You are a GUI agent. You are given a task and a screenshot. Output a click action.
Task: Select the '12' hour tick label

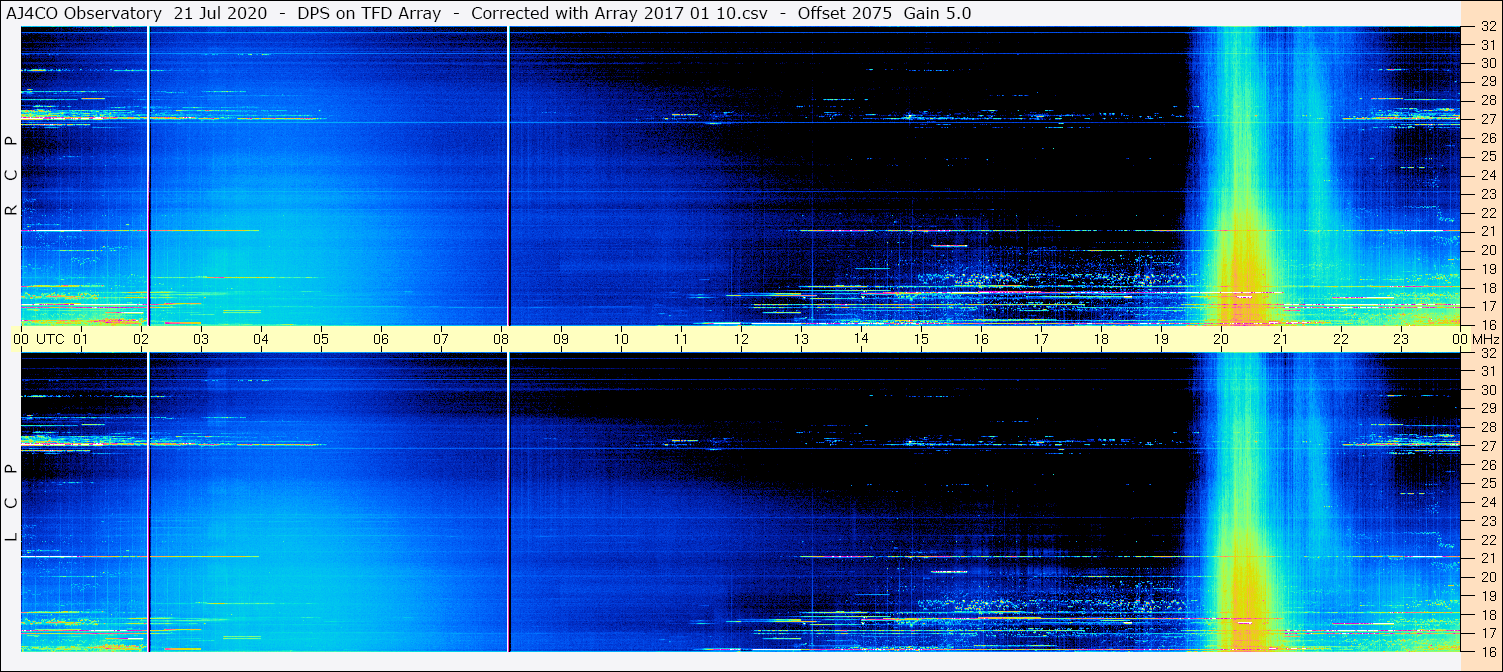click(x=741, y=339)
